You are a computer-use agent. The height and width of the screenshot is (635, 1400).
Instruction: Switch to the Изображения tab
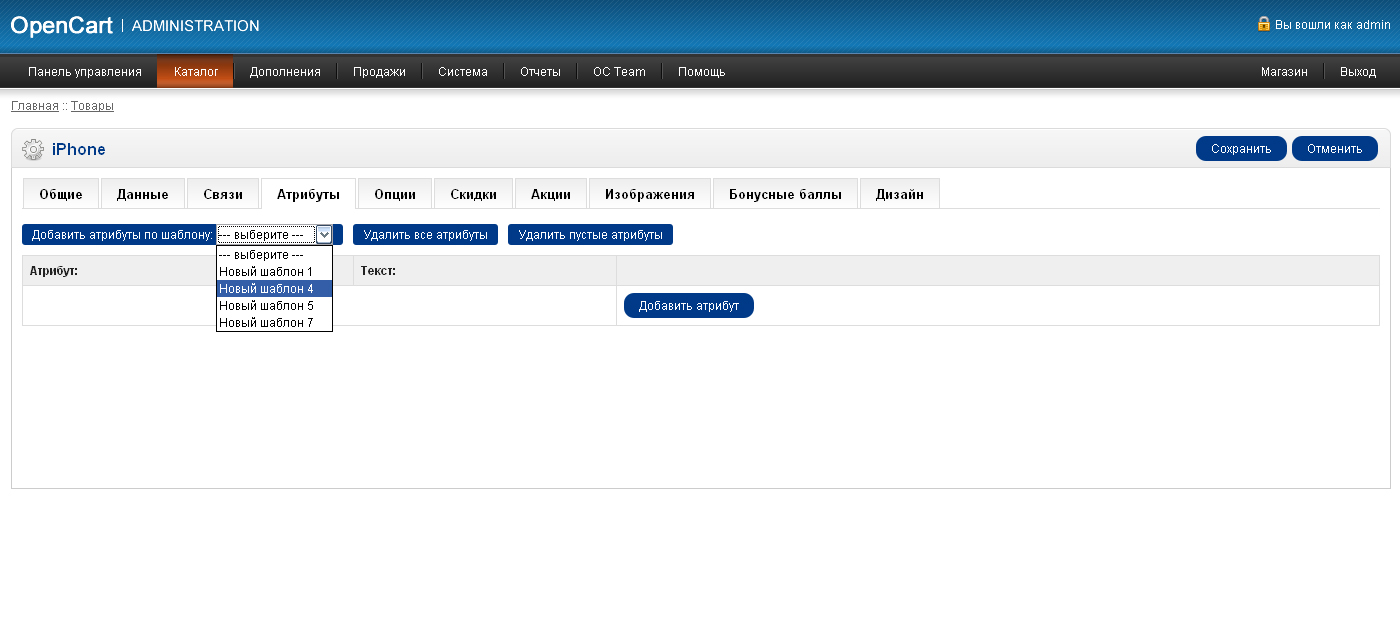click(650, 194)
